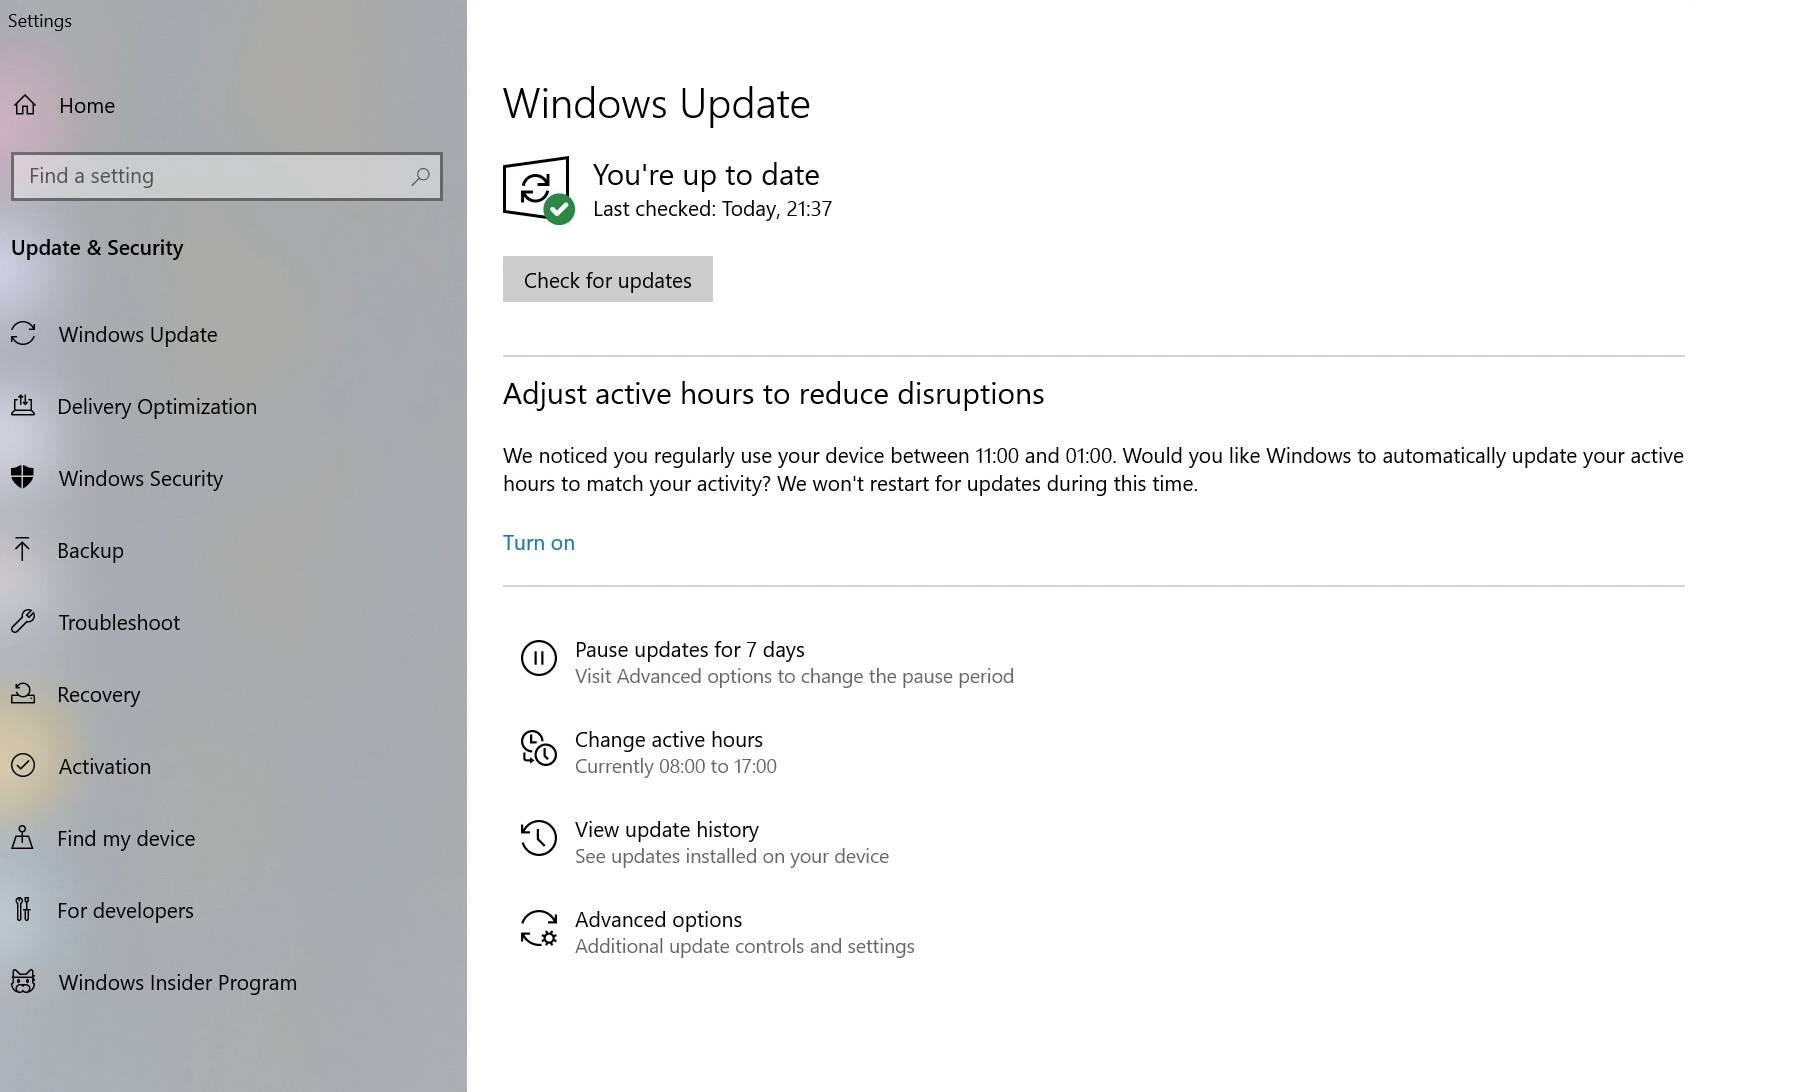Click the Backup upward arrow icon
The width and height of the screenshot is (1797, 1092).
coord(23,550)
